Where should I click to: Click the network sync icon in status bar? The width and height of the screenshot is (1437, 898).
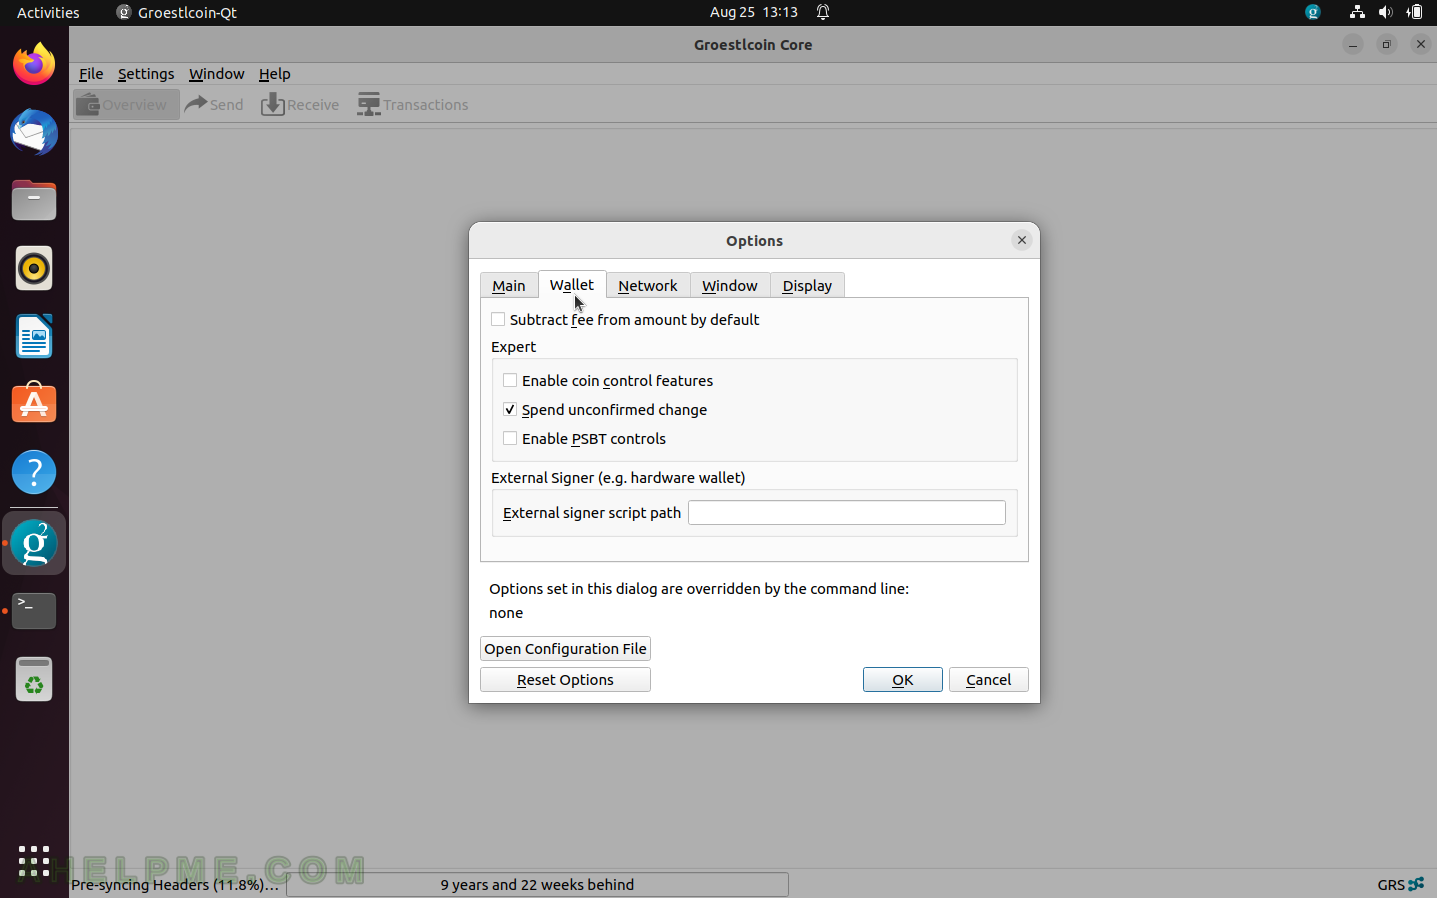1416,884
